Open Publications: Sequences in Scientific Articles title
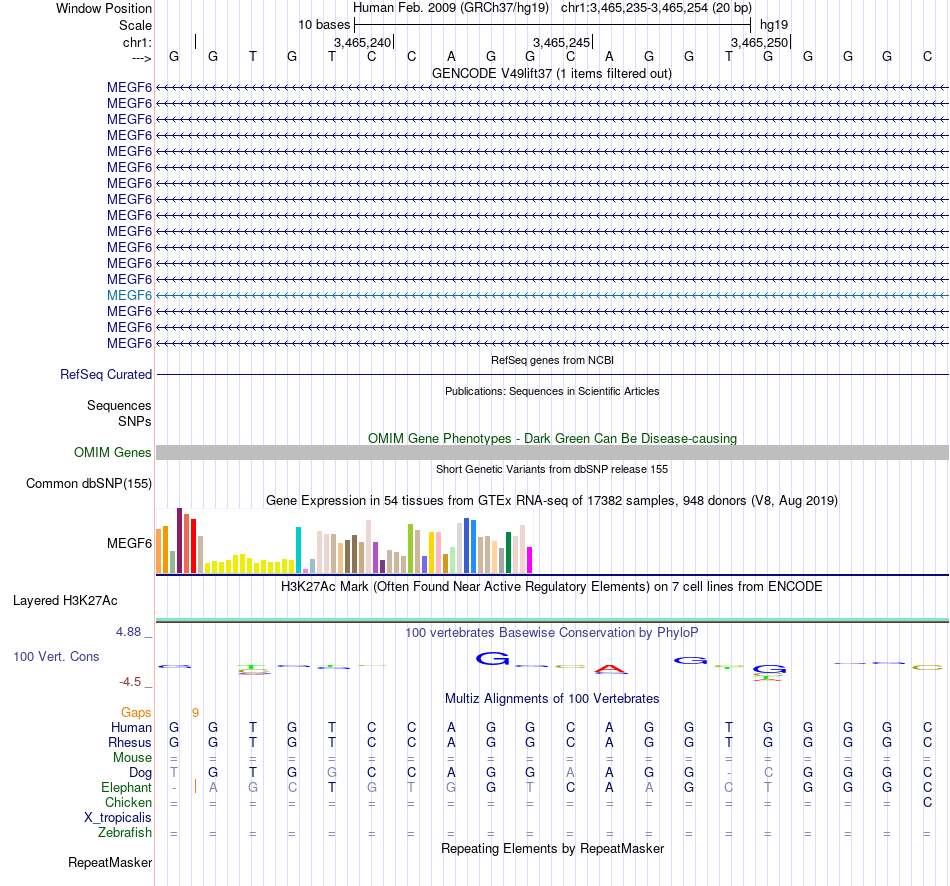This screenshot has height=886, width=950. click(x=552, y=391)
